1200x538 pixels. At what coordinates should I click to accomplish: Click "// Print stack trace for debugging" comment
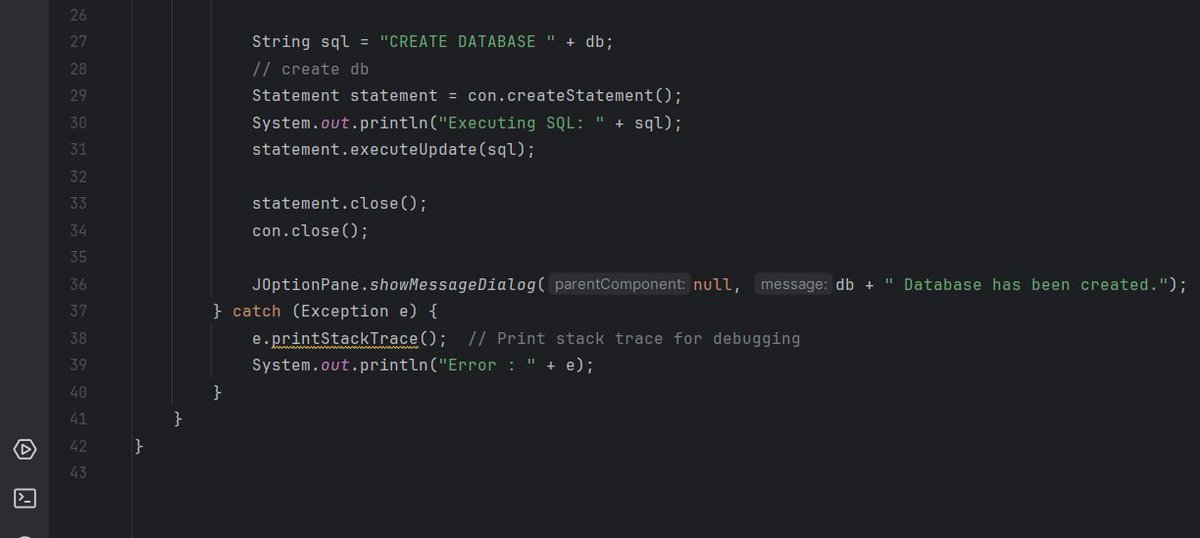click(x=634, y=339)
